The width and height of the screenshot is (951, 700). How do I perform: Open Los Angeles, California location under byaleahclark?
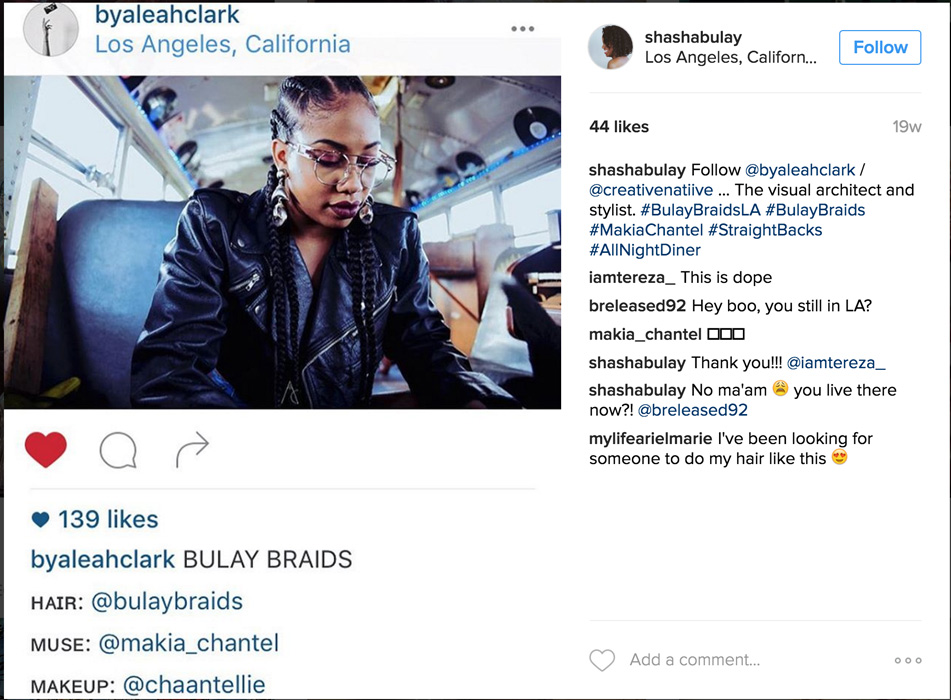click(223, 44)
